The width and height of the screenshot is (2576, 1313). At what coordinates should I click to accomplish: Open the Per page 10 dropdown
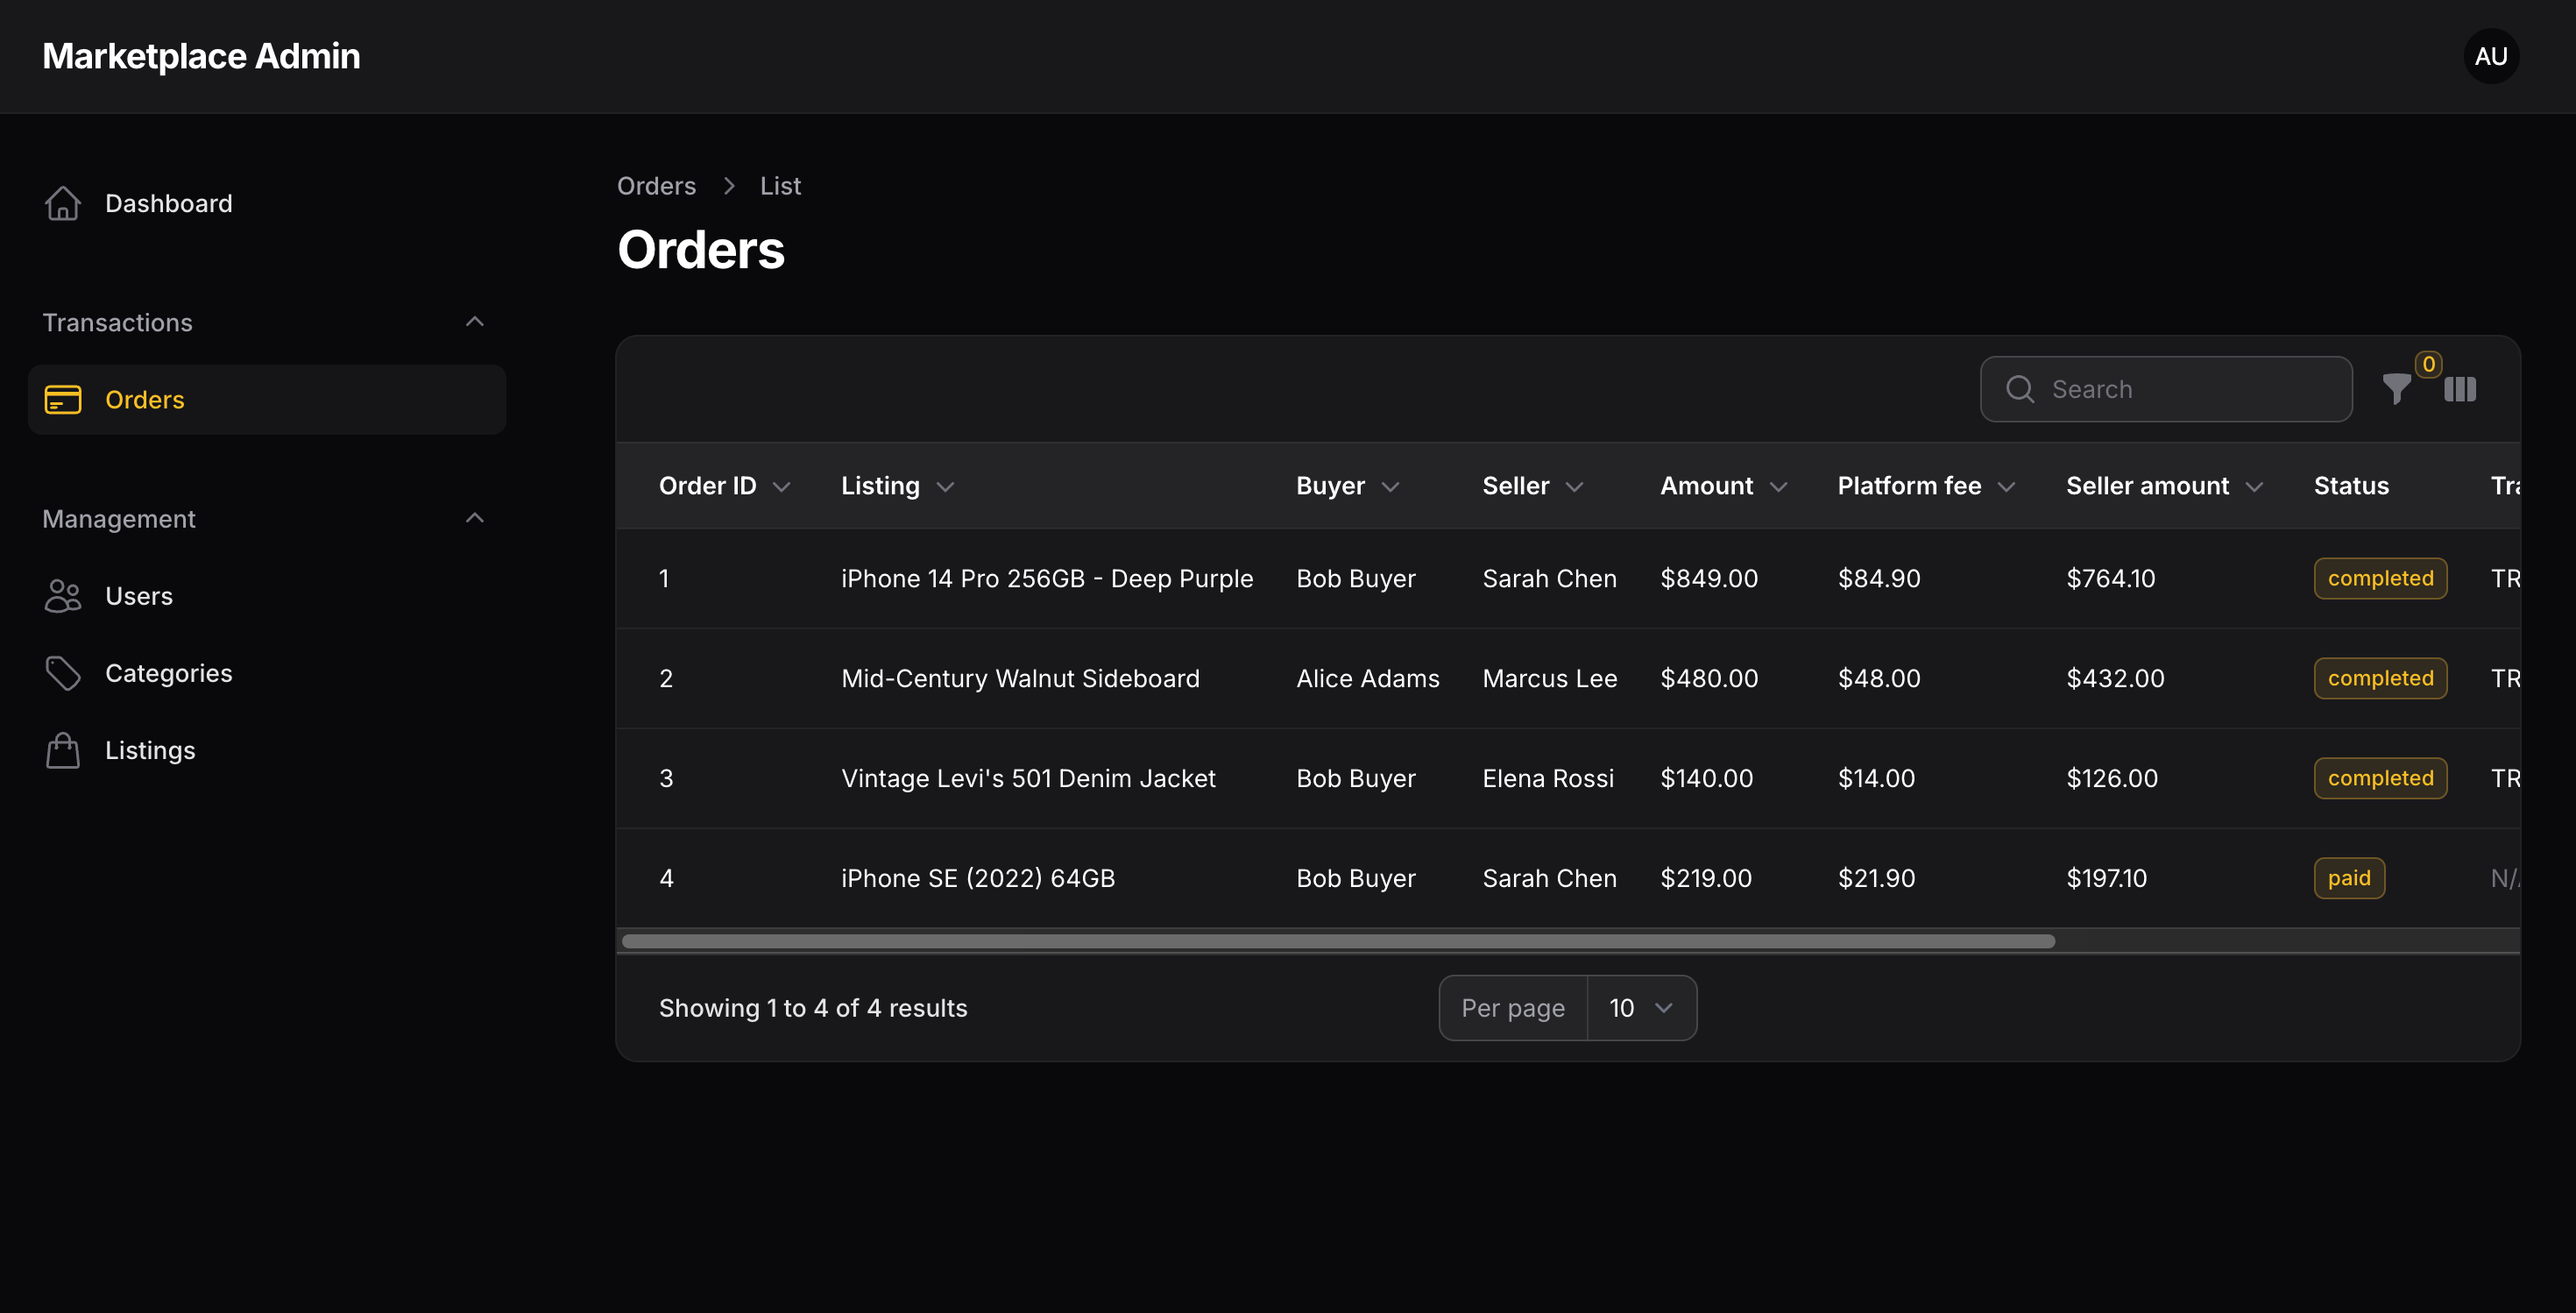pyautogui.click(x=1640, y=1008)
